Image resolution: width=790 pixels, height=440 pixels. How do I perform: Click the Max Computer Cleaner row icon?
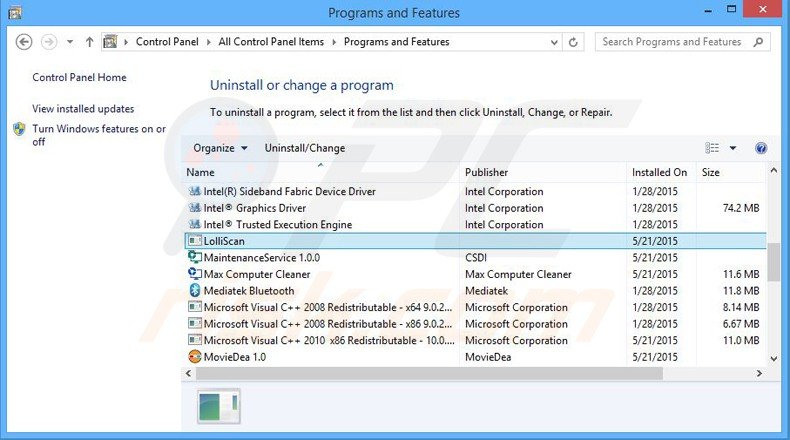(194, 274)
